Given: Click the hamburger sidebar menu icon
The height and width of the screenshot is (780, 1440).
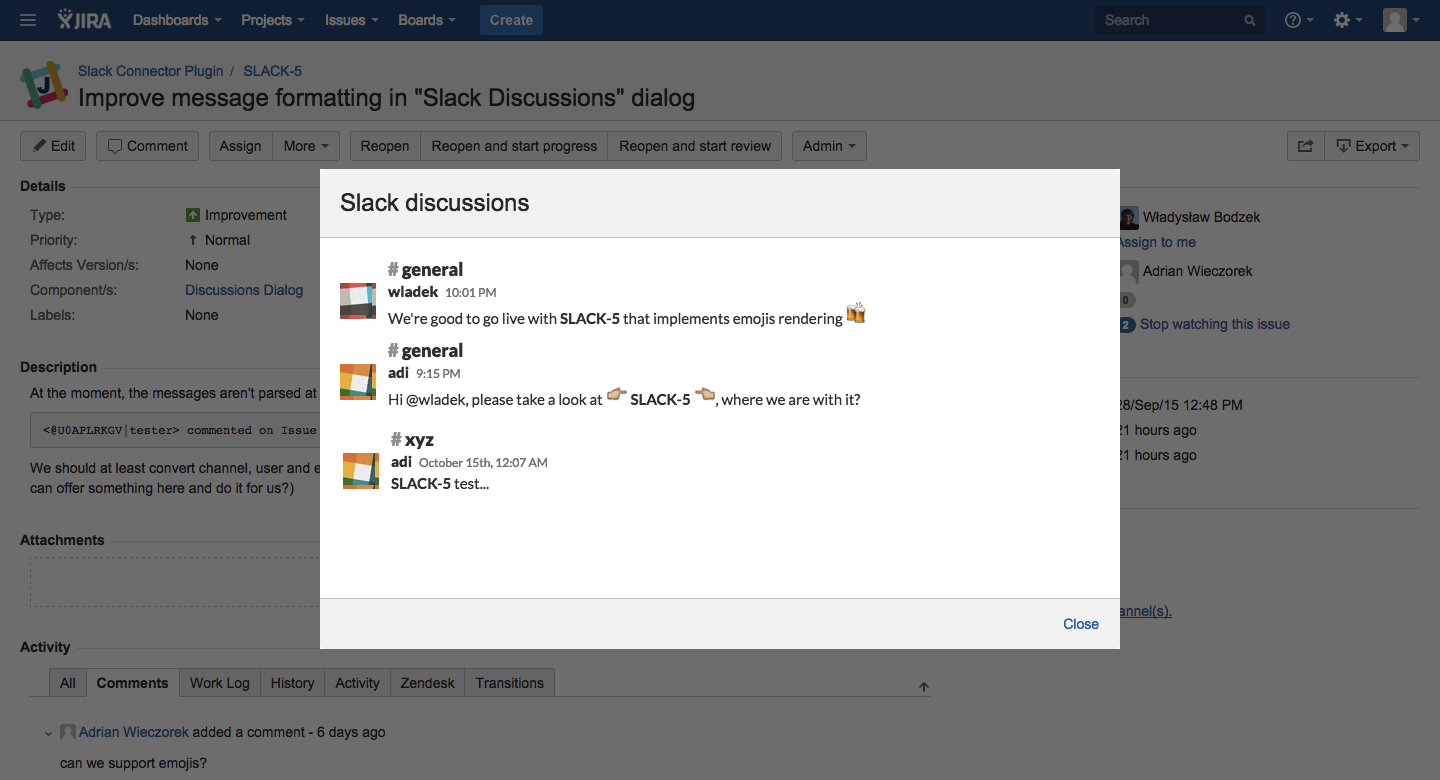Looking at the screenshot, I should click(28, 20).
